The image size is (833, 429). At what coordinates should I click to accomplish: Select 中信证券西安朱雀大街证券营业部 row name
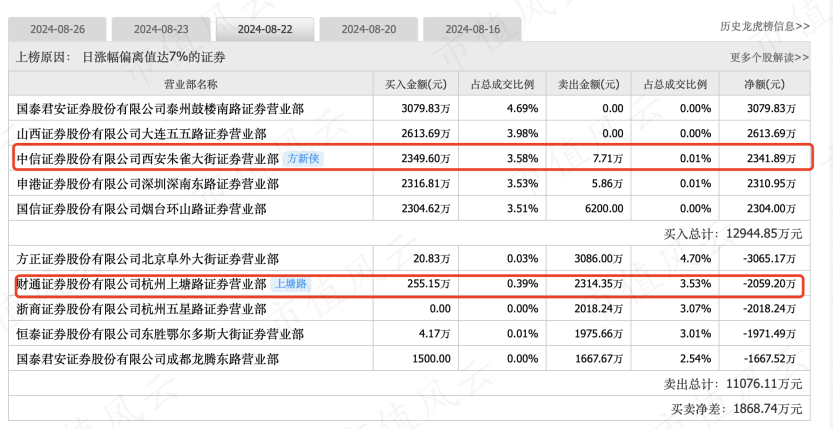click(148, 159)
